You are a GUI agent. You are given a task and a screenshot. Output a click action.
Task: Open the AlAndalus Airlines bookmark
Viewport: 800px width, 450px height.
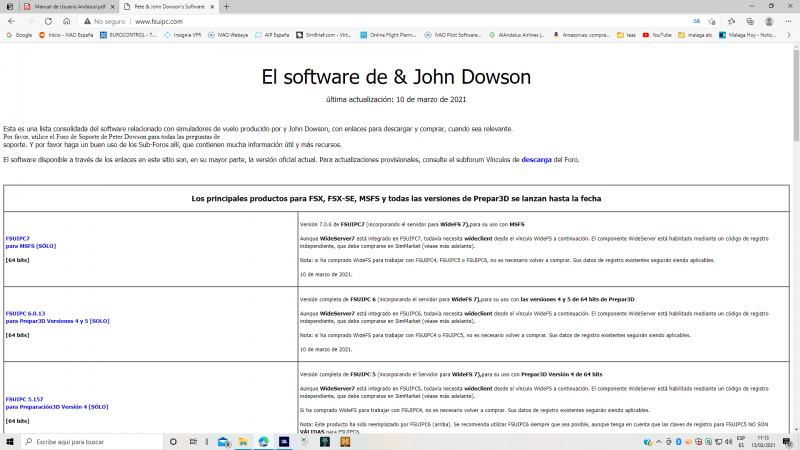point(517,35)
